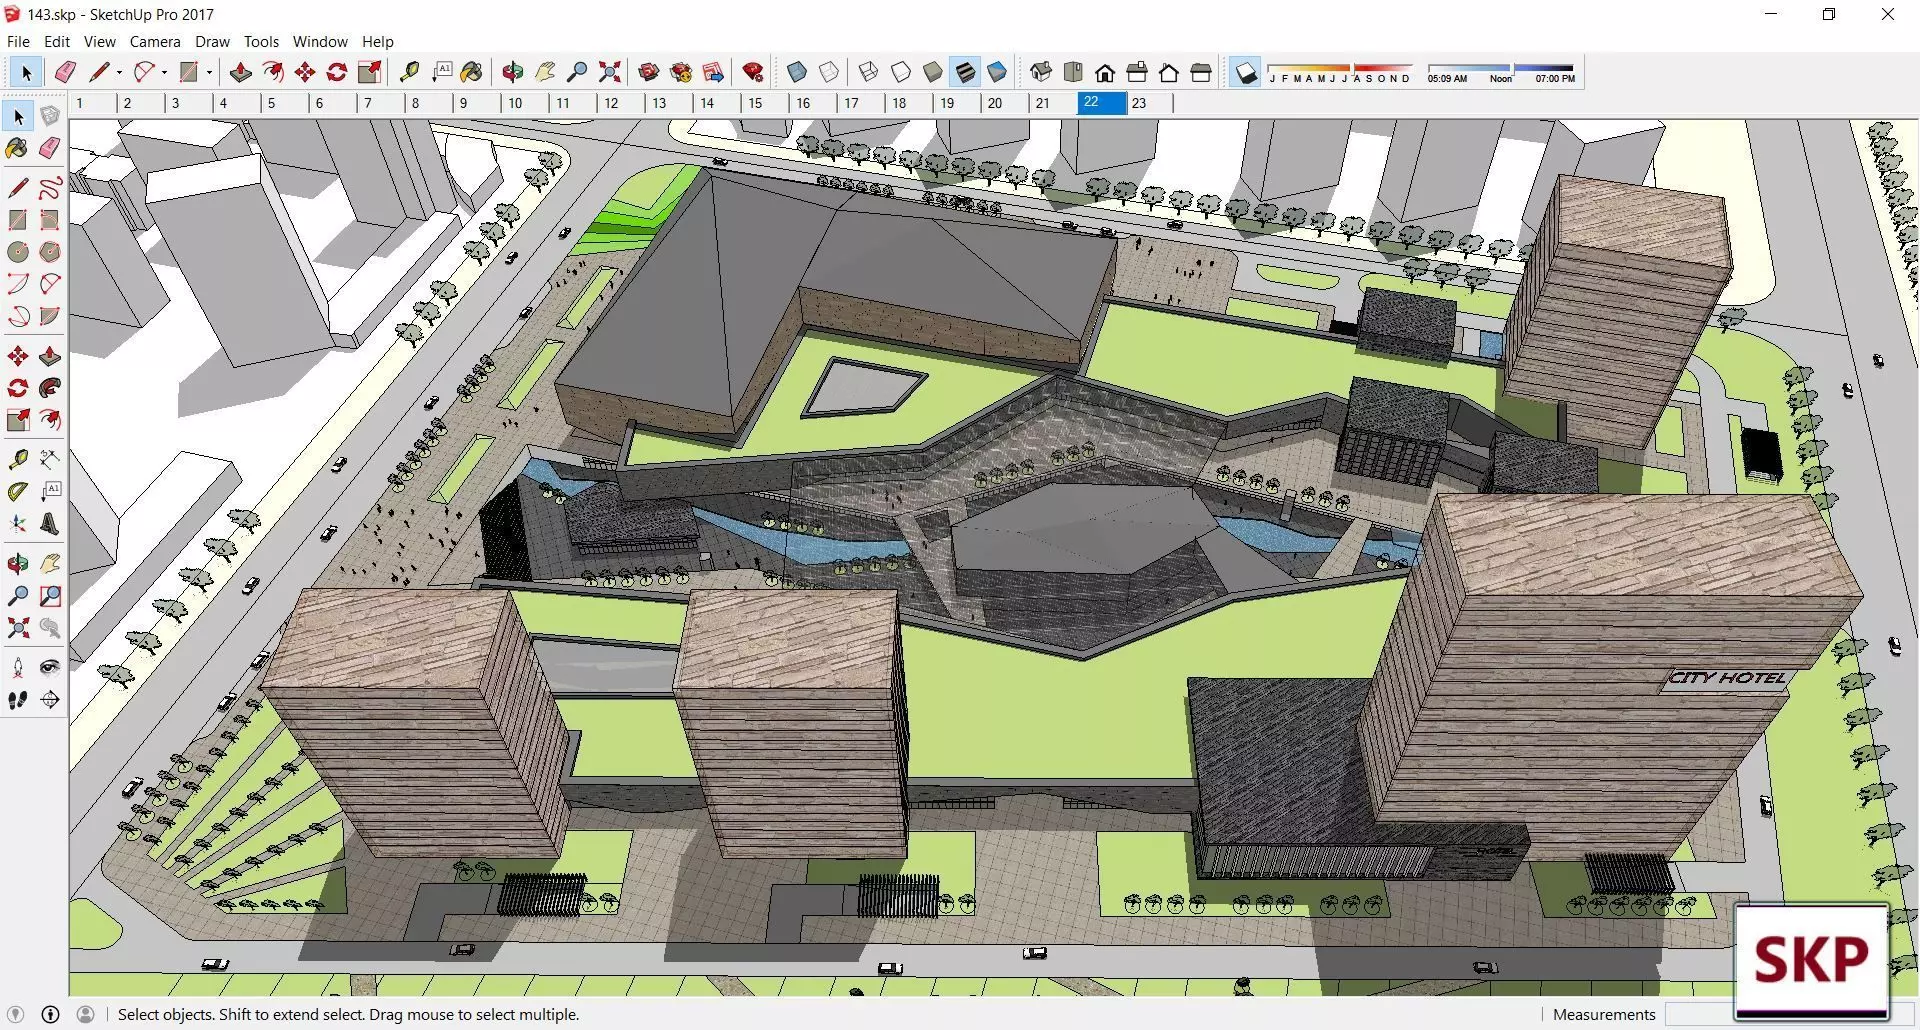This screenshot has height=1030, width=1920.
Task: Switch to Iso view
Action: (1041, 72)
